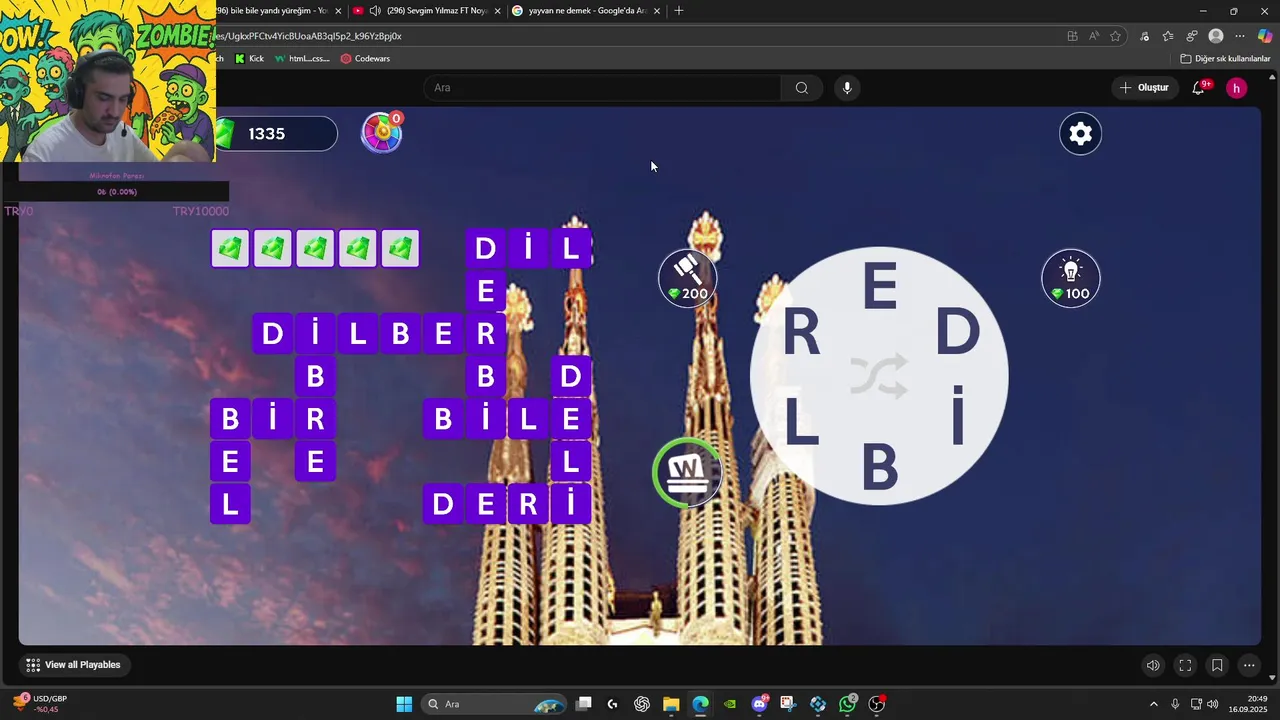Viewport: 1280px width, 720px height.
Task: Add page to favorites star
Action: (1116, 36)
